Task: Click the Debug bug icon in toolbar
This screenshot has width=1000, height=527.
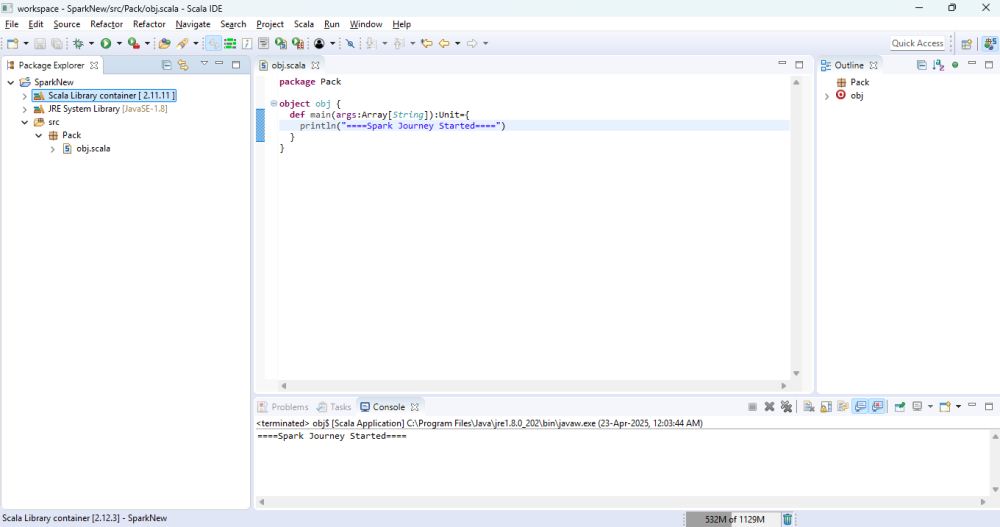Action: coord(78,43)
